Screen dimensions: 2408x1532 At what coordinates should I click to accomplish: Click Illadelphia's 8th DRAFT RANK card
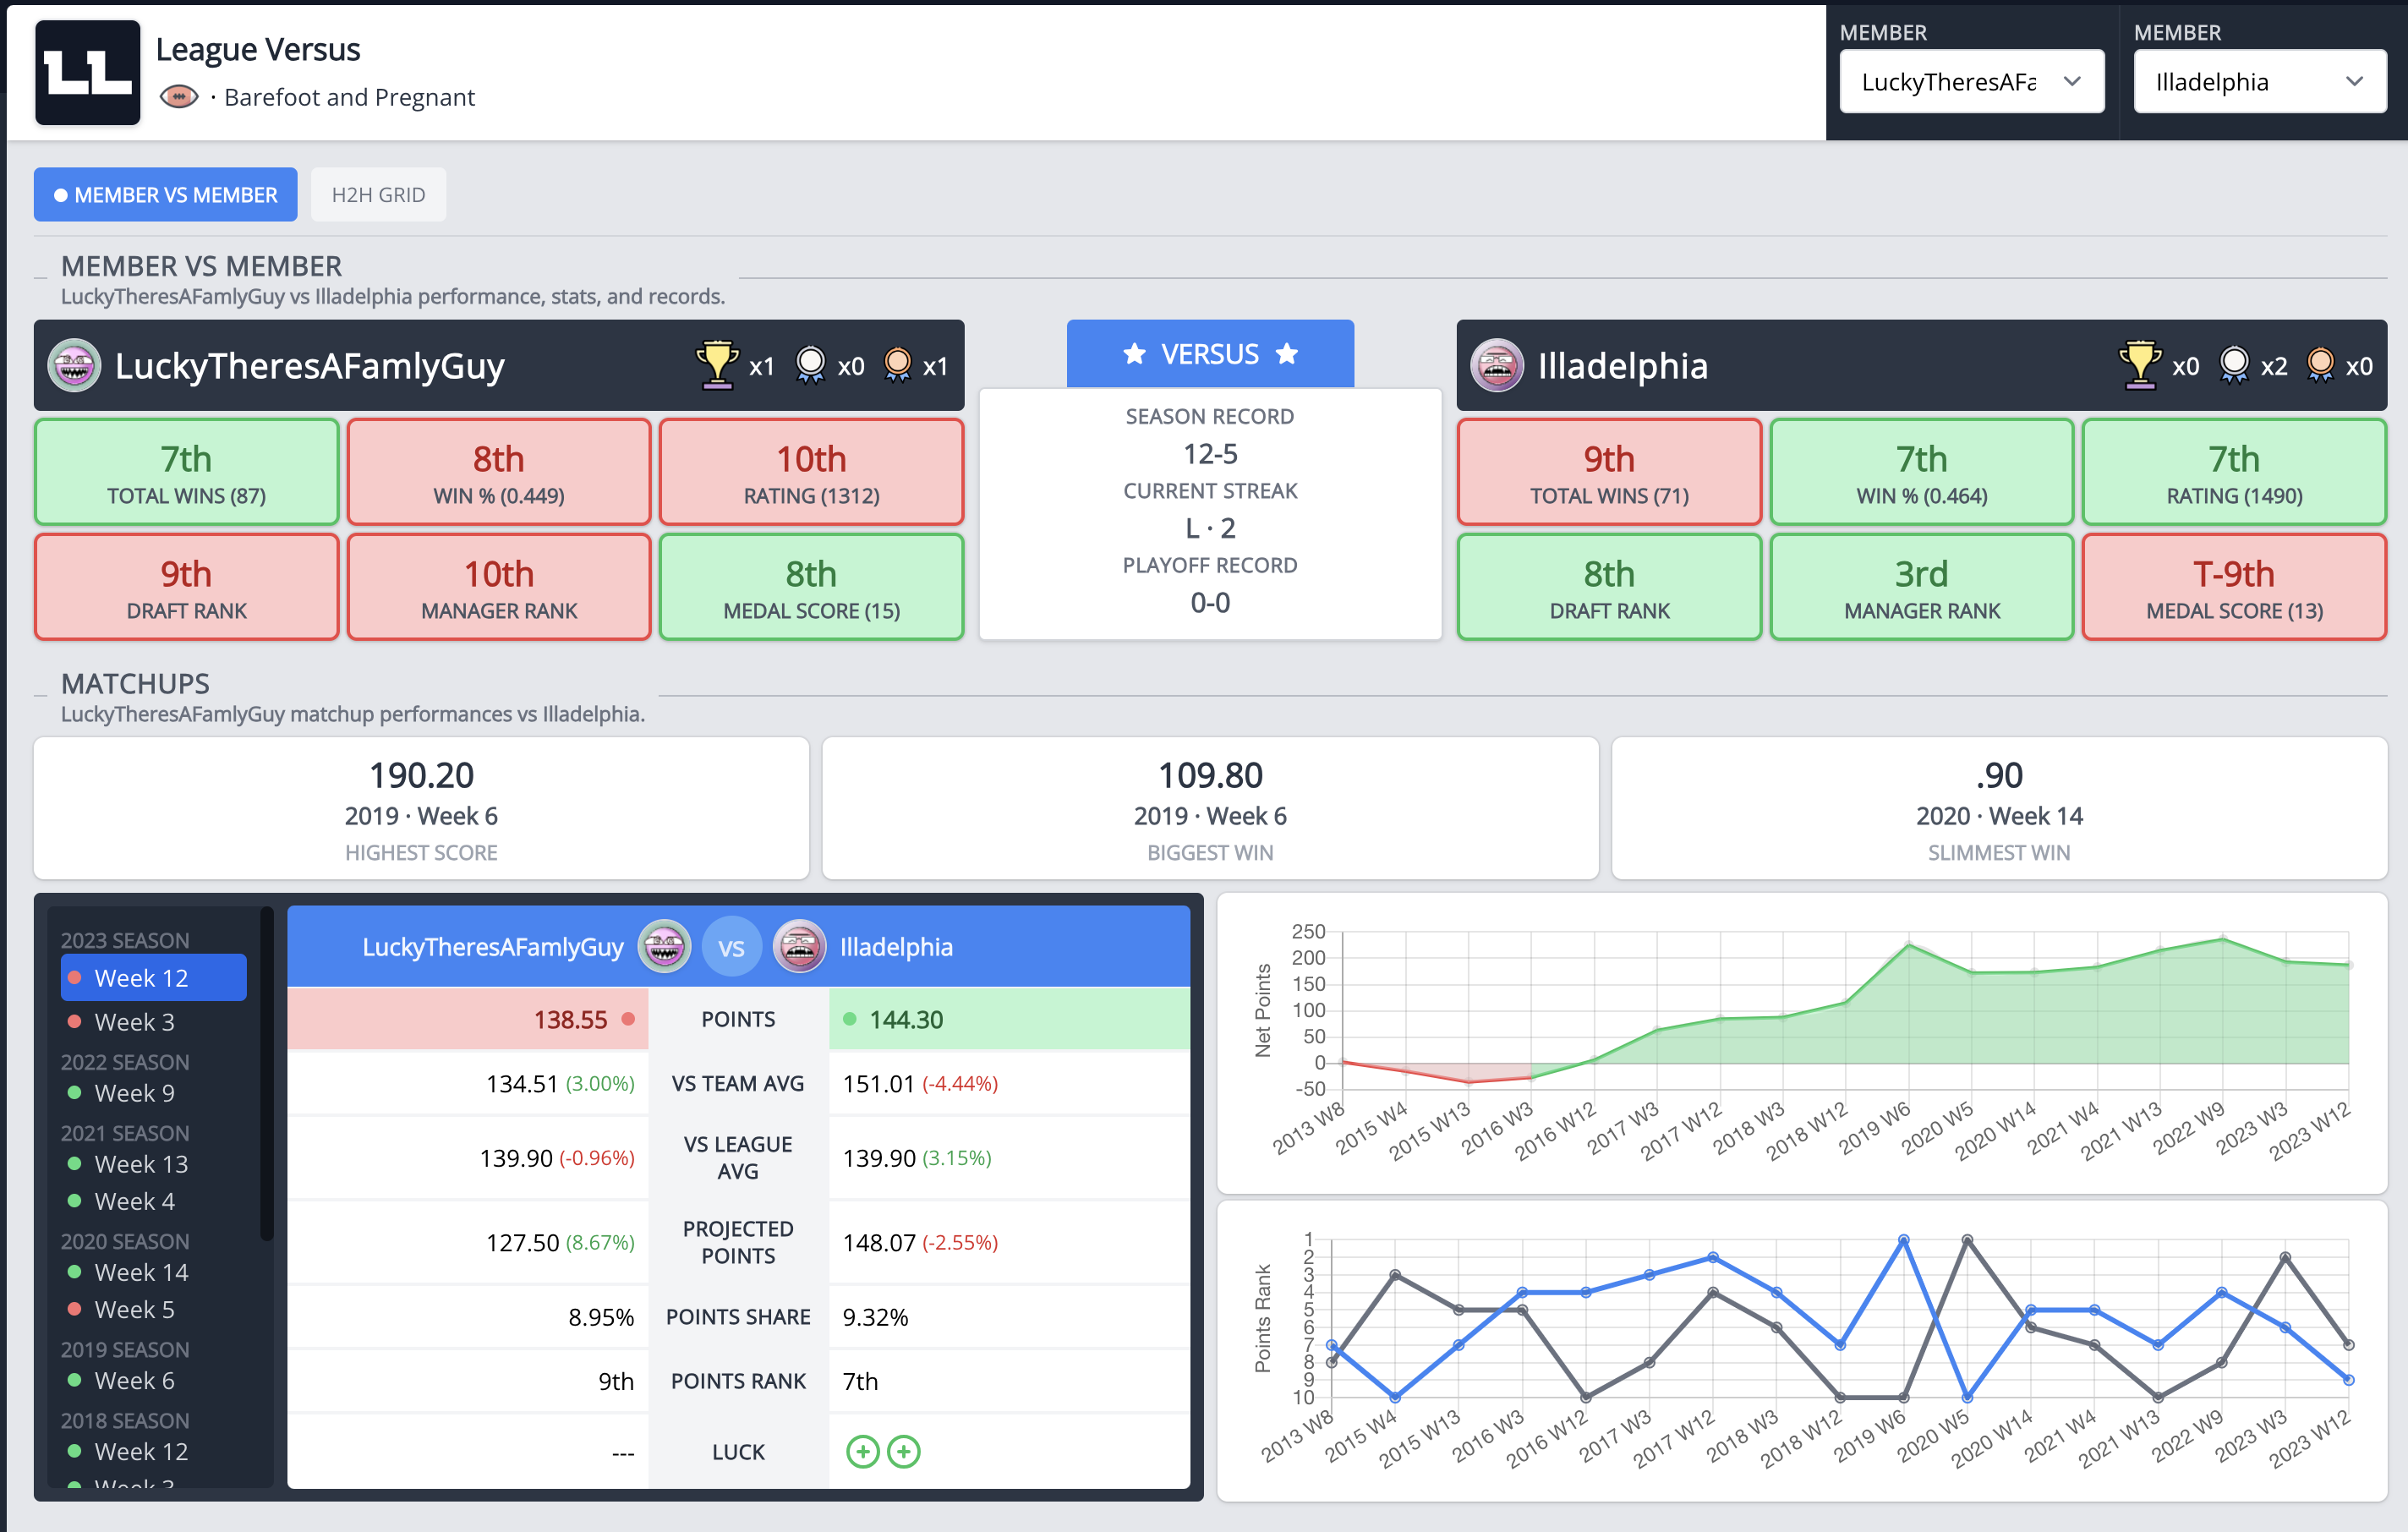pyautogui.click(x=1610, y=587)
